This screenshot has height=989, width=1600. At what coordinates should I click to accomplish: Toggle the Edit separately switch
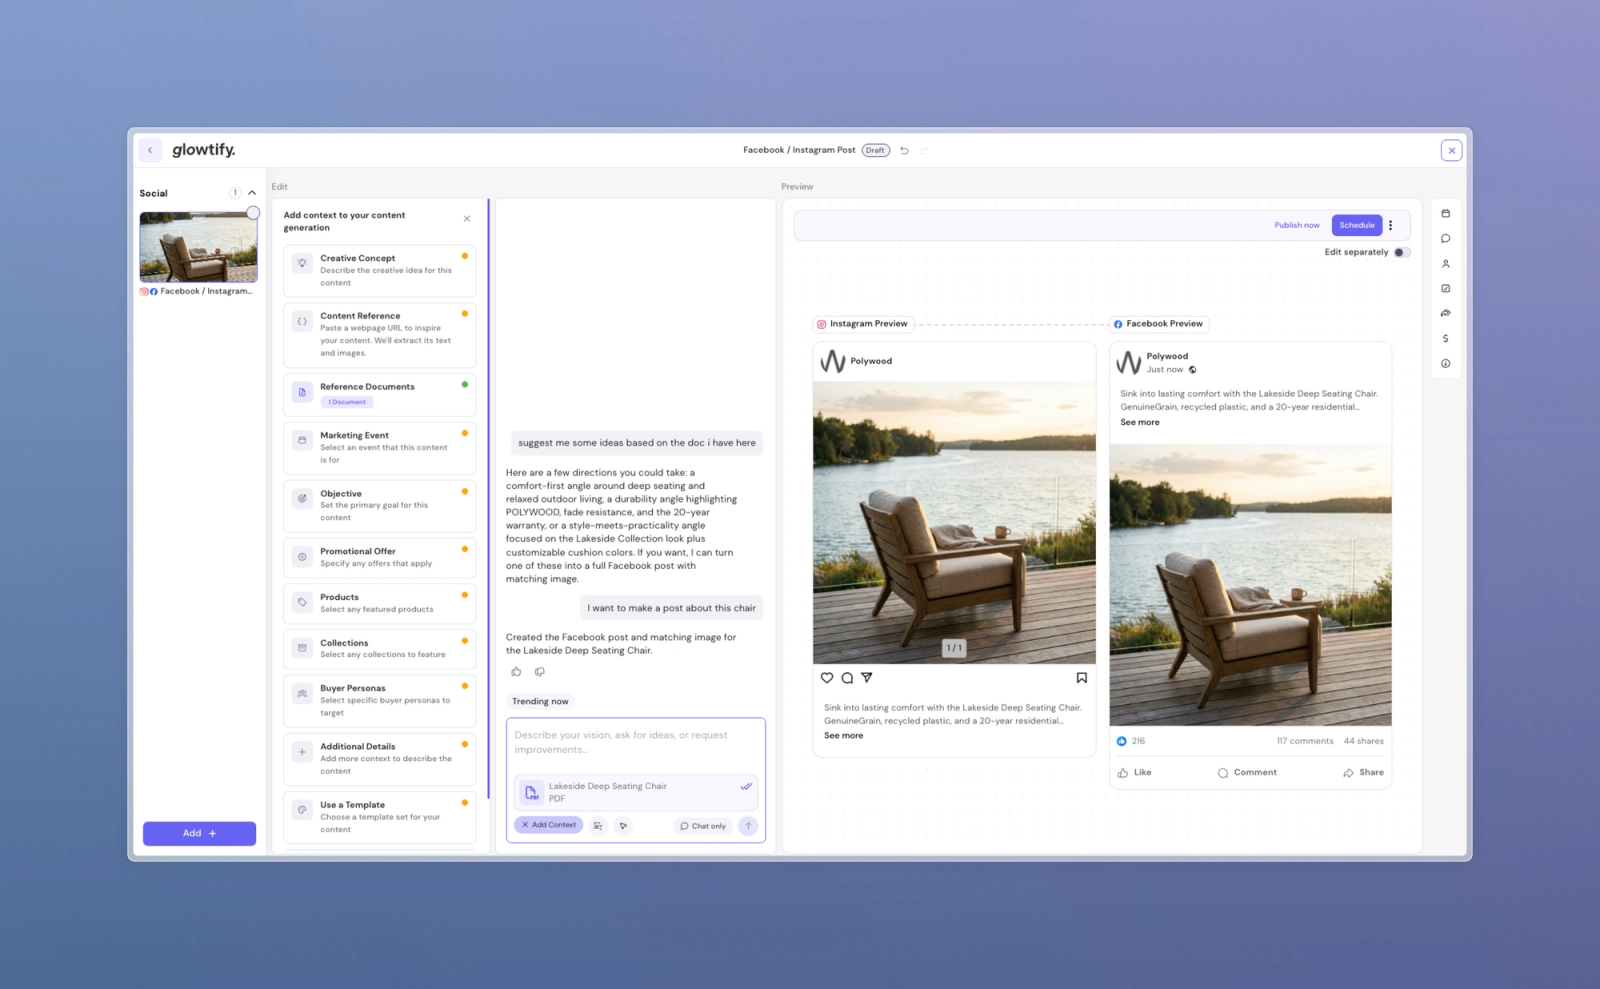[1402, 252]
